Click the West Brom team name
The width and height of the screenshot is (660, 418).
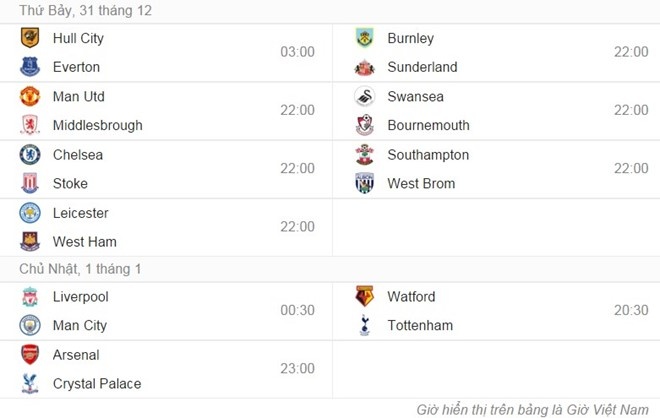tap(421, 184)
